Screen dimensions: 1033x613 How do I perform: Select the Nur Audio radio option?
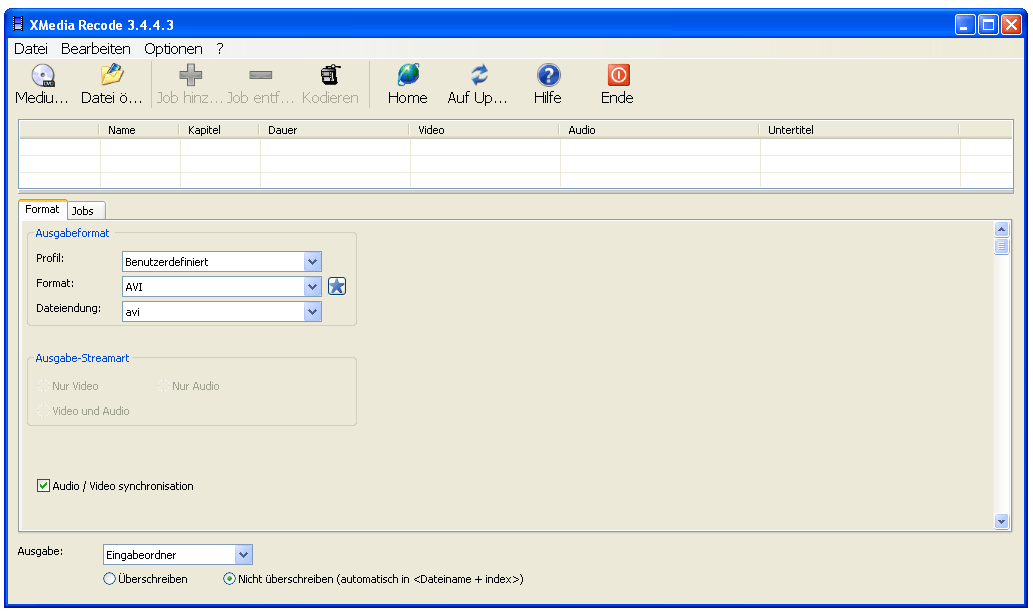point(163,386)
